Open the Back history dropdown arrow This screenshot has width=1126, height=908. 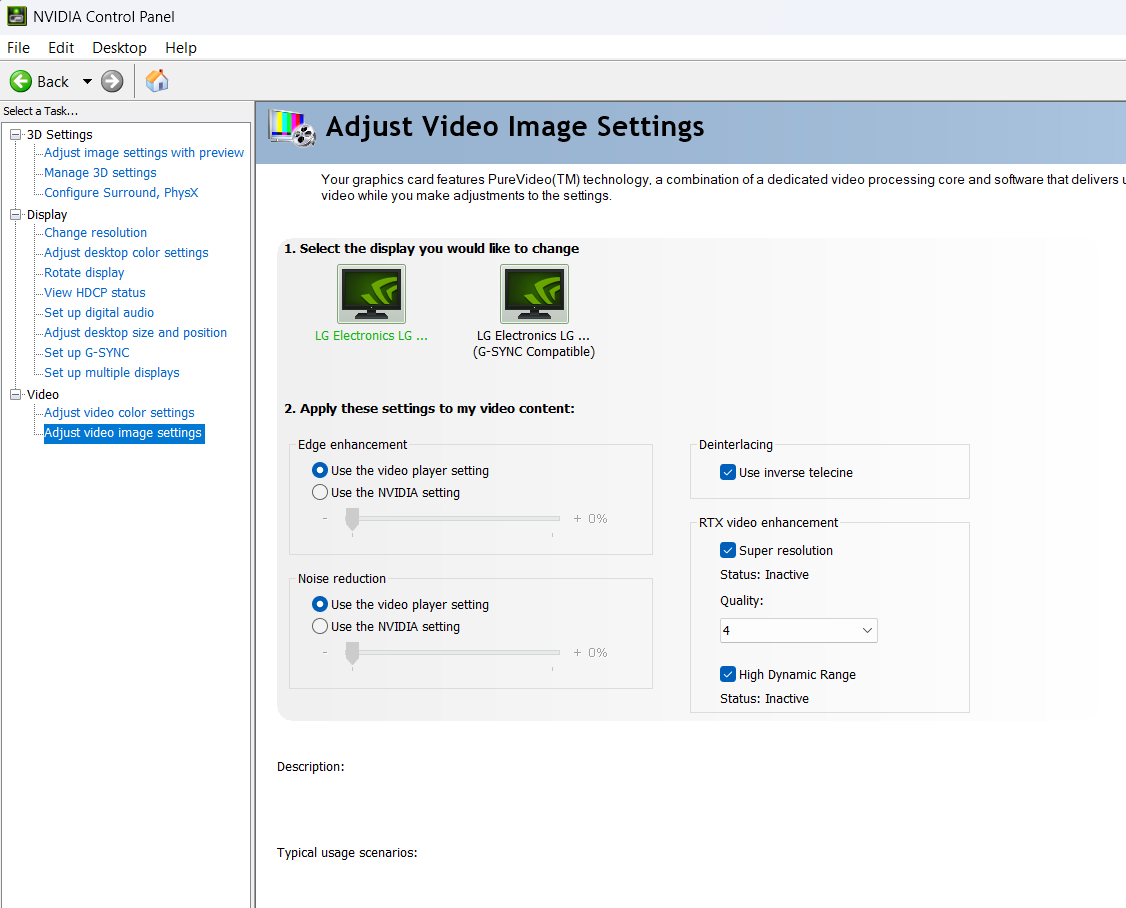click(x=87, y=82)
